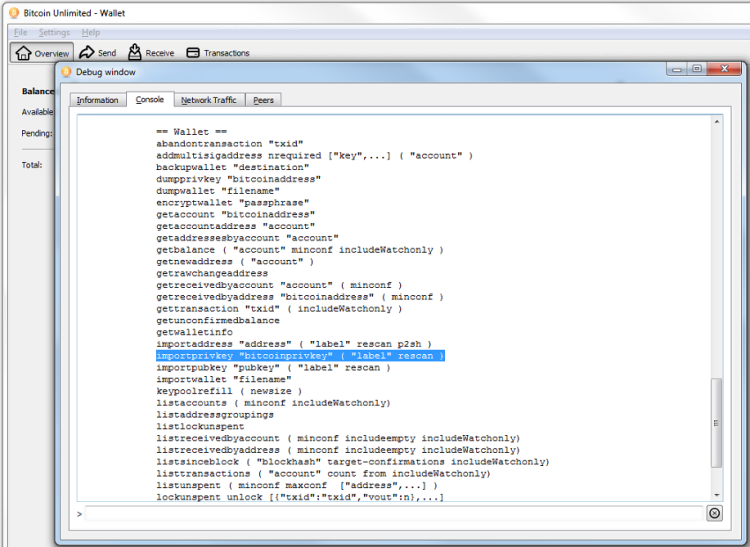Select the Console tab

149,100
